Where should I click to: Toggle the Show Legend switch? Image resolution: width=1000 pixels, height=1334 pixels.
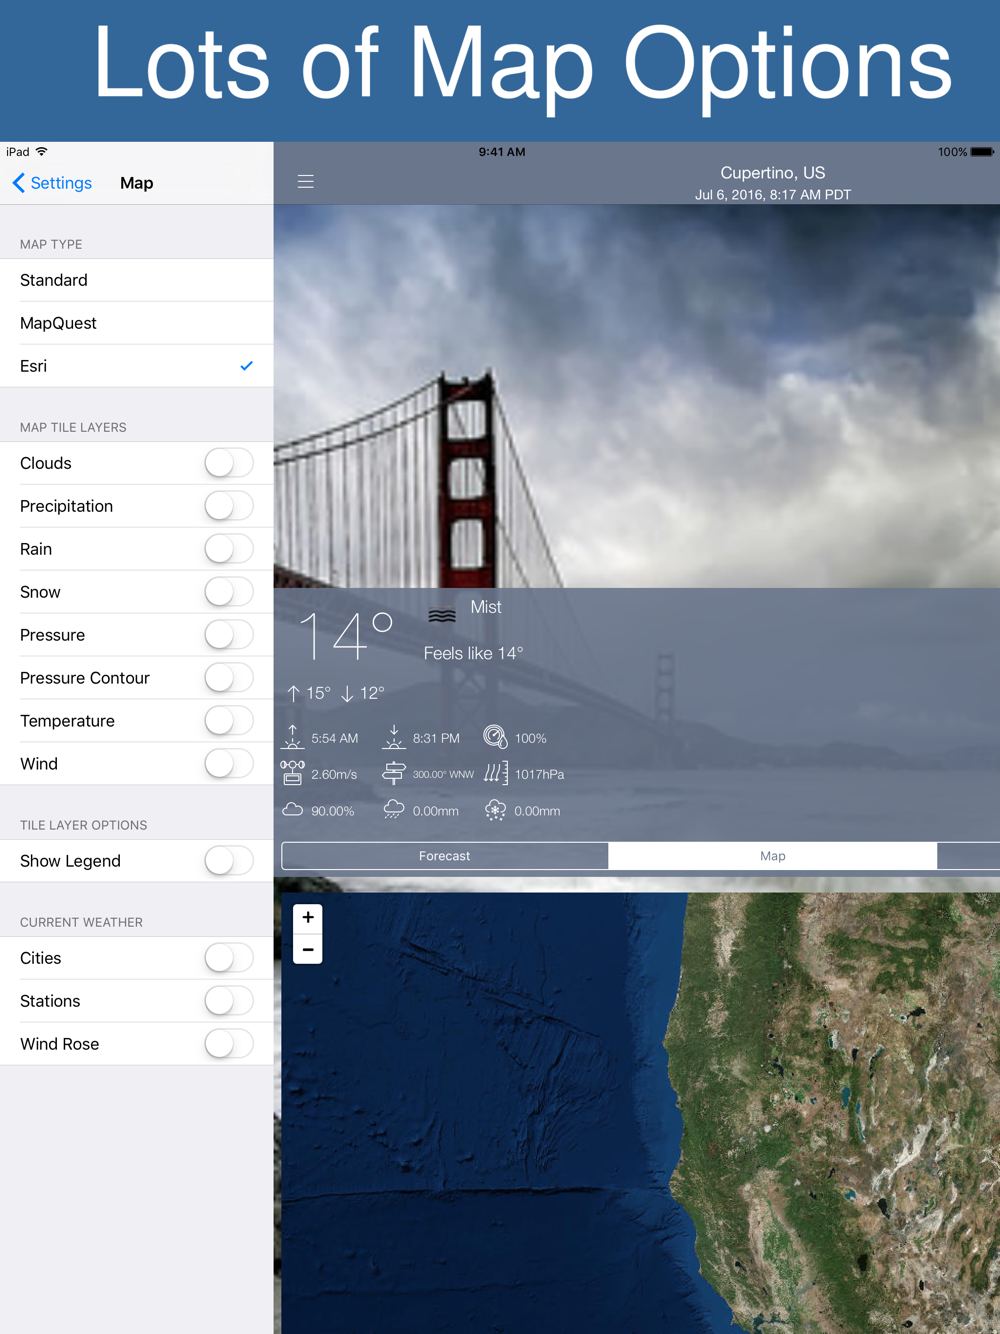click(229, 861)
